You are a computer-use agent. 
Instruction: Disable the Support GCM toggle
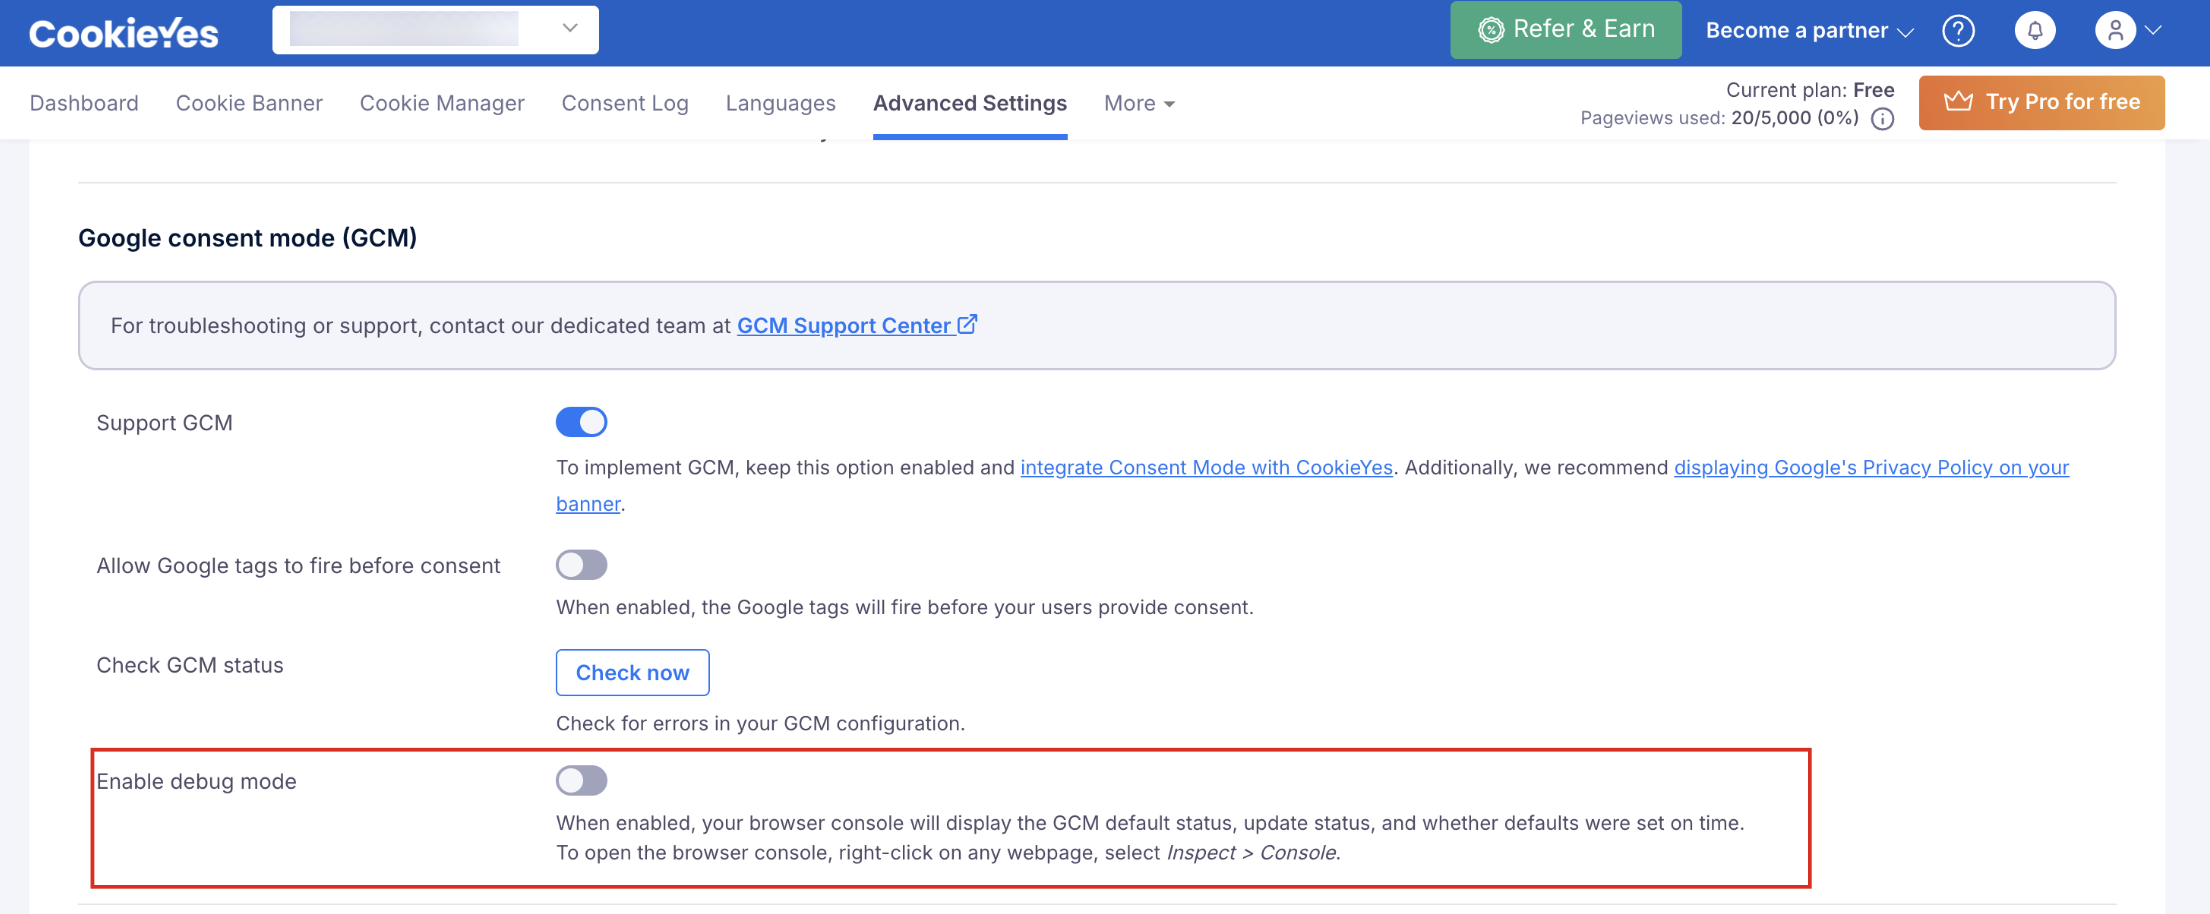tap(582, 422)
